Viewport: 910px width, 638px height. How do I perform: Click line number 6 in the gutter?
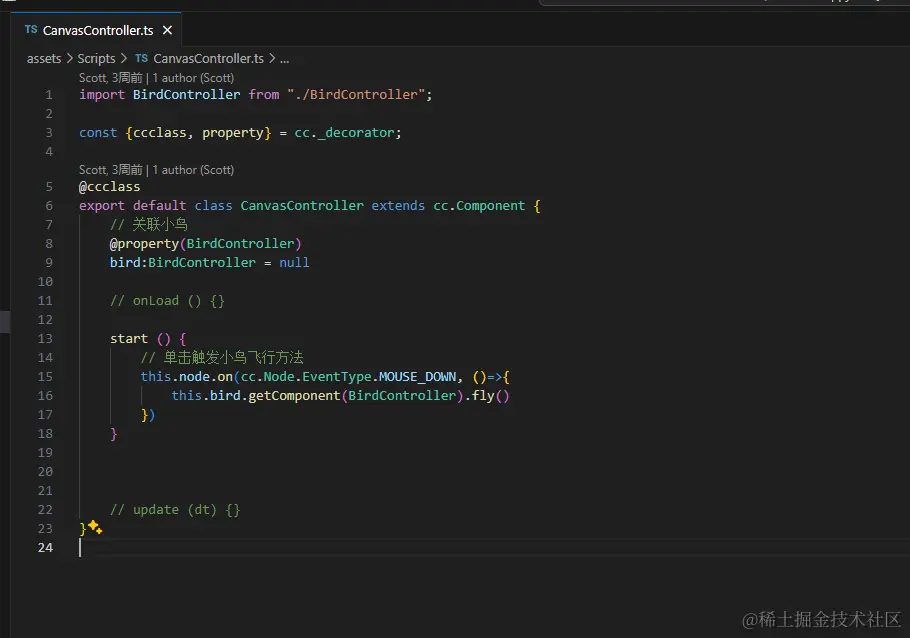[x=49, y=206]
